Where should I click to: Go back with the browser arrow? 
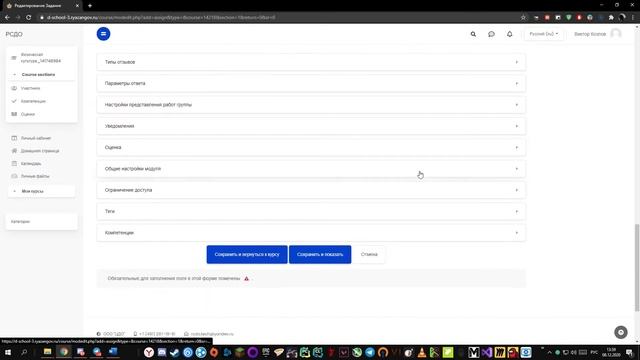click(x=7, y=18)
